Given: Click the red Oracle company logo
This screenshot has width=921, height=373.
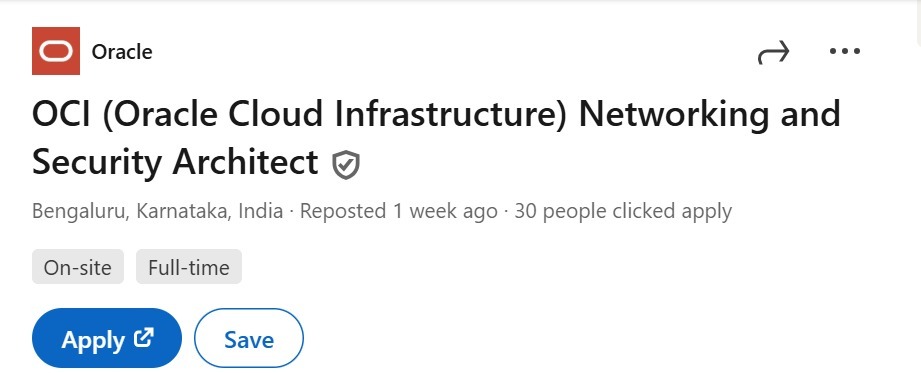Looking at the screenshot, I should (56, 51).
